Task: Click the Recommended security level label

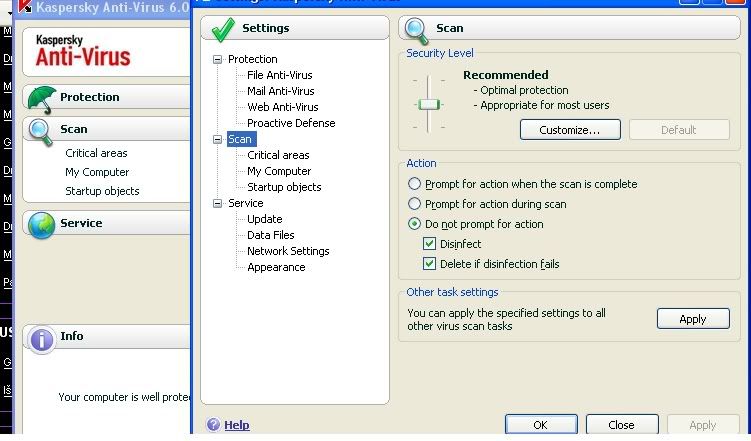Action: [x=506, y=75]
